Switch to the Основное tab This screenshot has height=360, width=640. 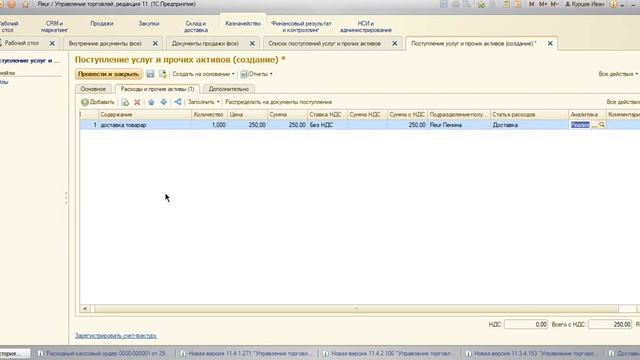[x=93, y=89]
